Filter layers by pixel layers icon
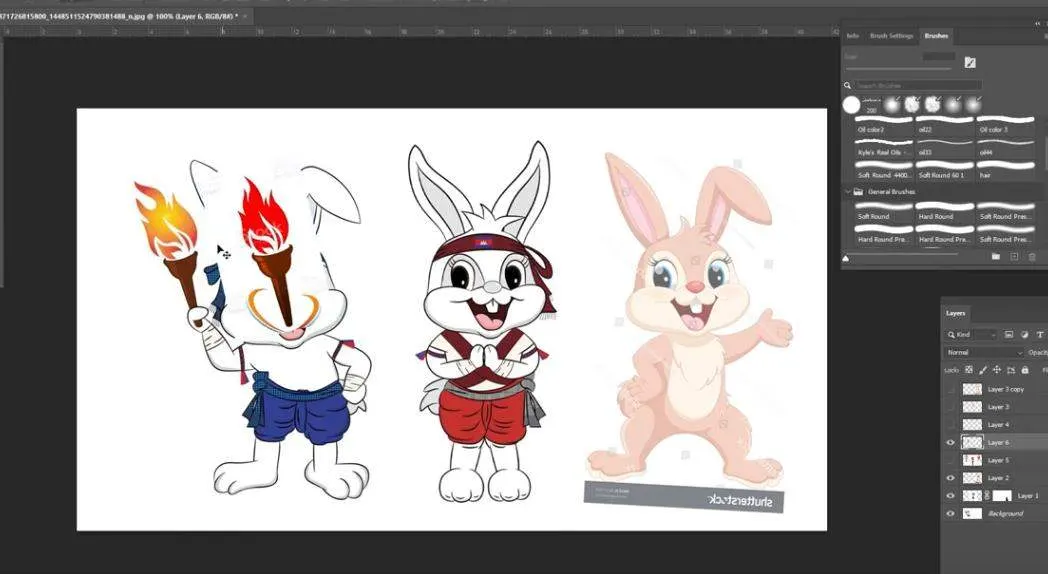Image resolution: width=1048 pixels, height=574 pixels. [1009, 335]
